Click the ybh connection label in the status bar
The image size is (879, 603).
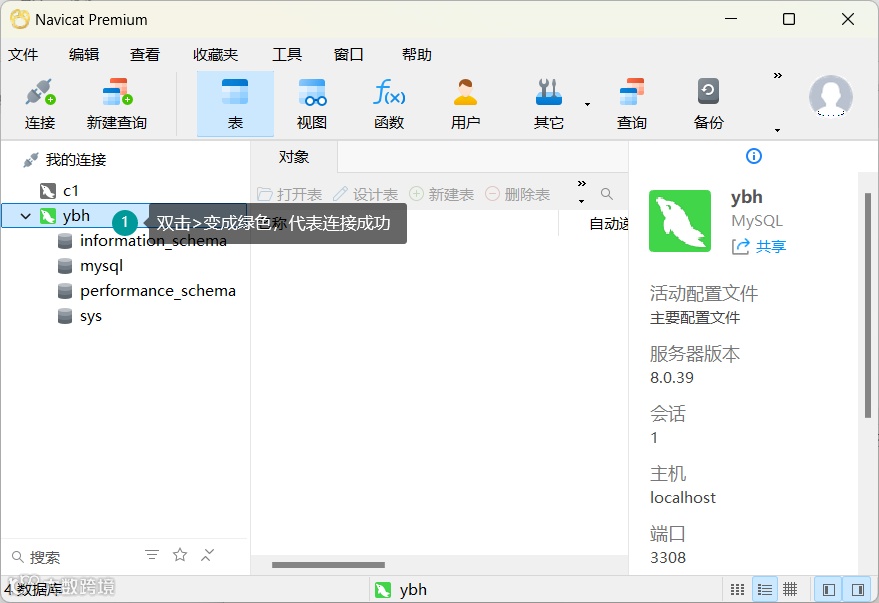pos(401,590)
